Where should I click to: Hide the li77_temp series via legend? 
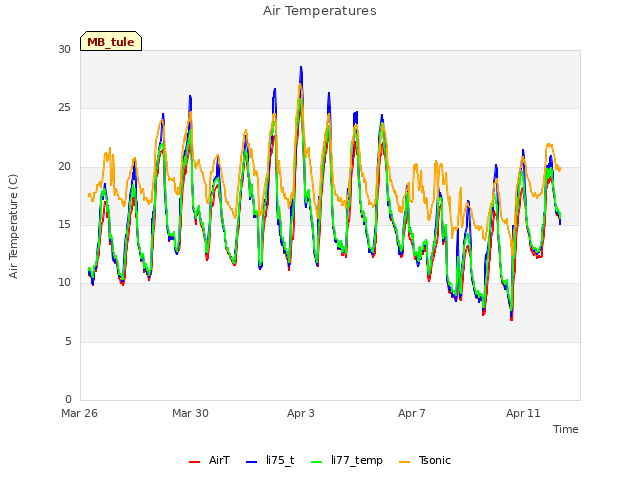click(x=347, y=460)
